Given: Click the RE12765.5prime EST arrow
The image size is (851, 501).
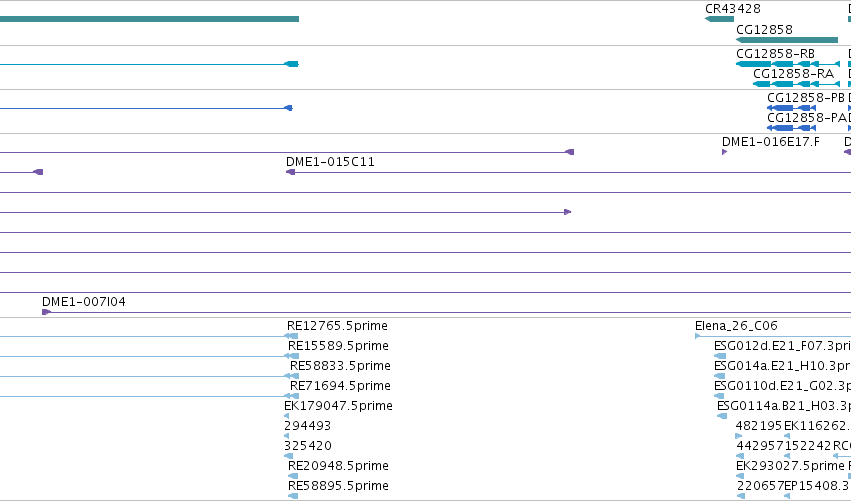Looking at the screenshot, I should pyautogui.click(x=291, y=337).
